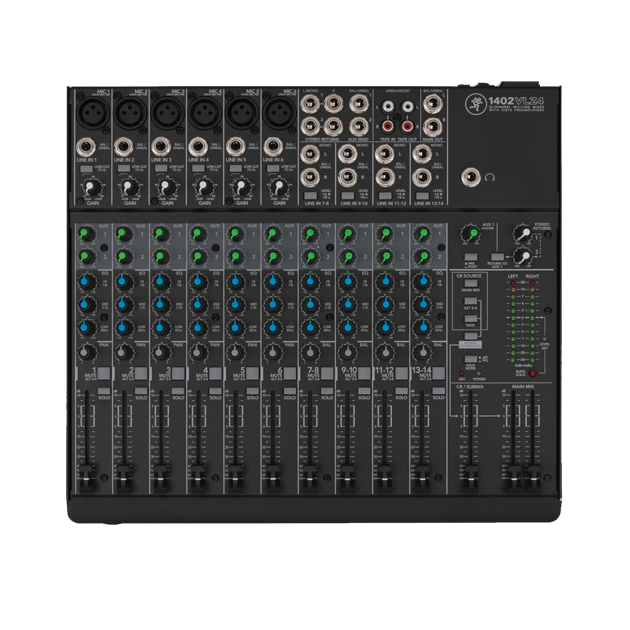The width and height of the screenshot is (630, 630).
Task: Click the MIC 6 XLR input jack
Action: tap(279, 113)
